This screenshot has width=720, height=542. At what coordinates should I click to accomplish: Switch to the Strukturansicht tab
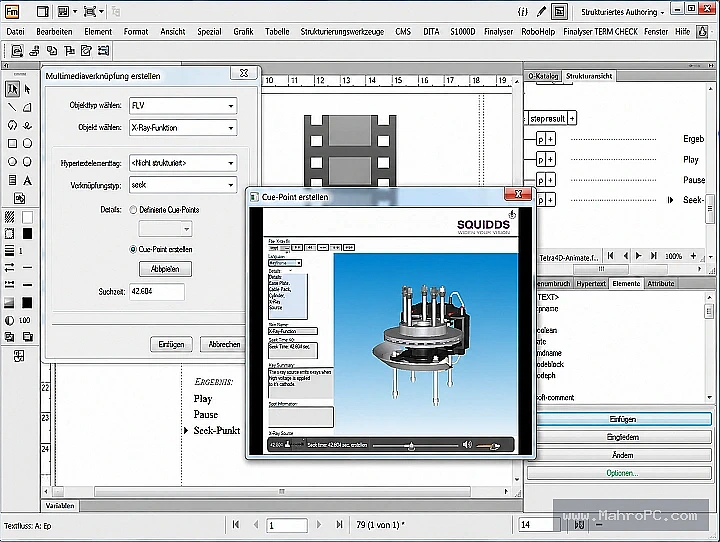coord(589,76)
